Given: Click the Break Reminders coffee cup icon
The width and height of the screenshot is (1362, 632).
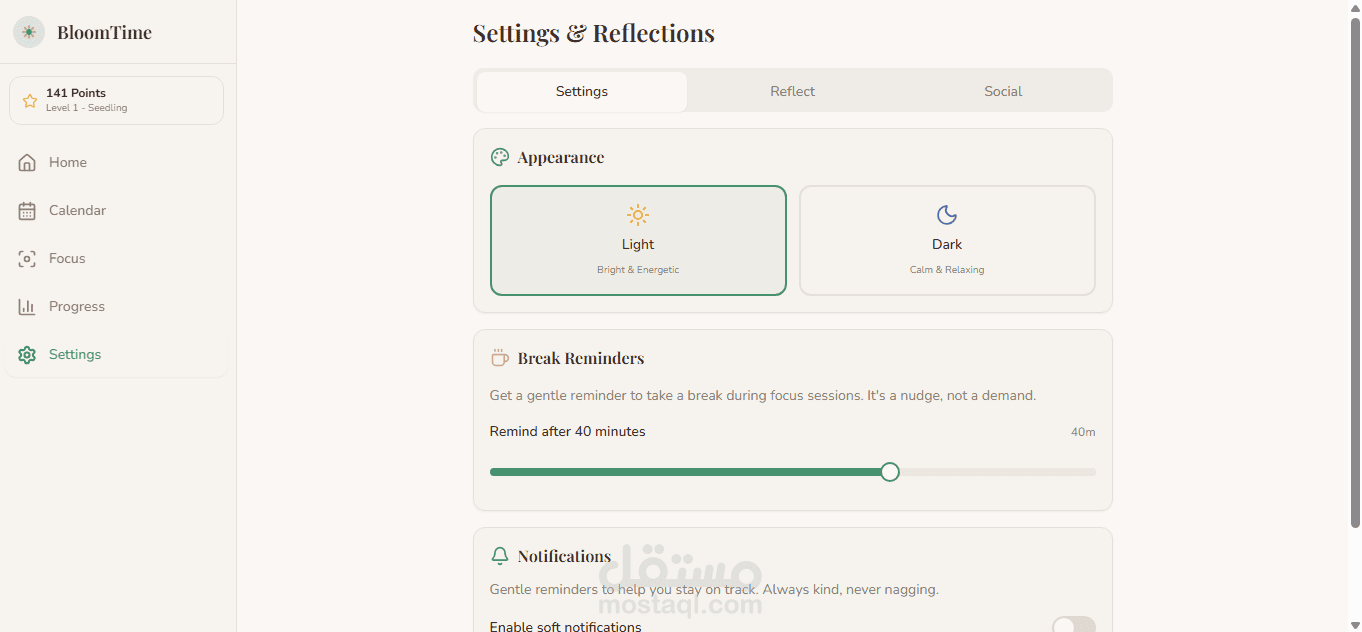Looking at the screenshot, I should 500,358.
